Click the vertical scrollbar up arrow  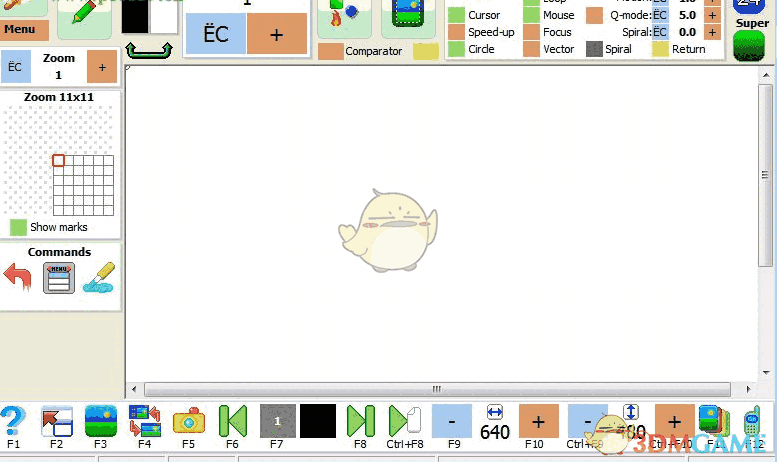click(766, 75)
